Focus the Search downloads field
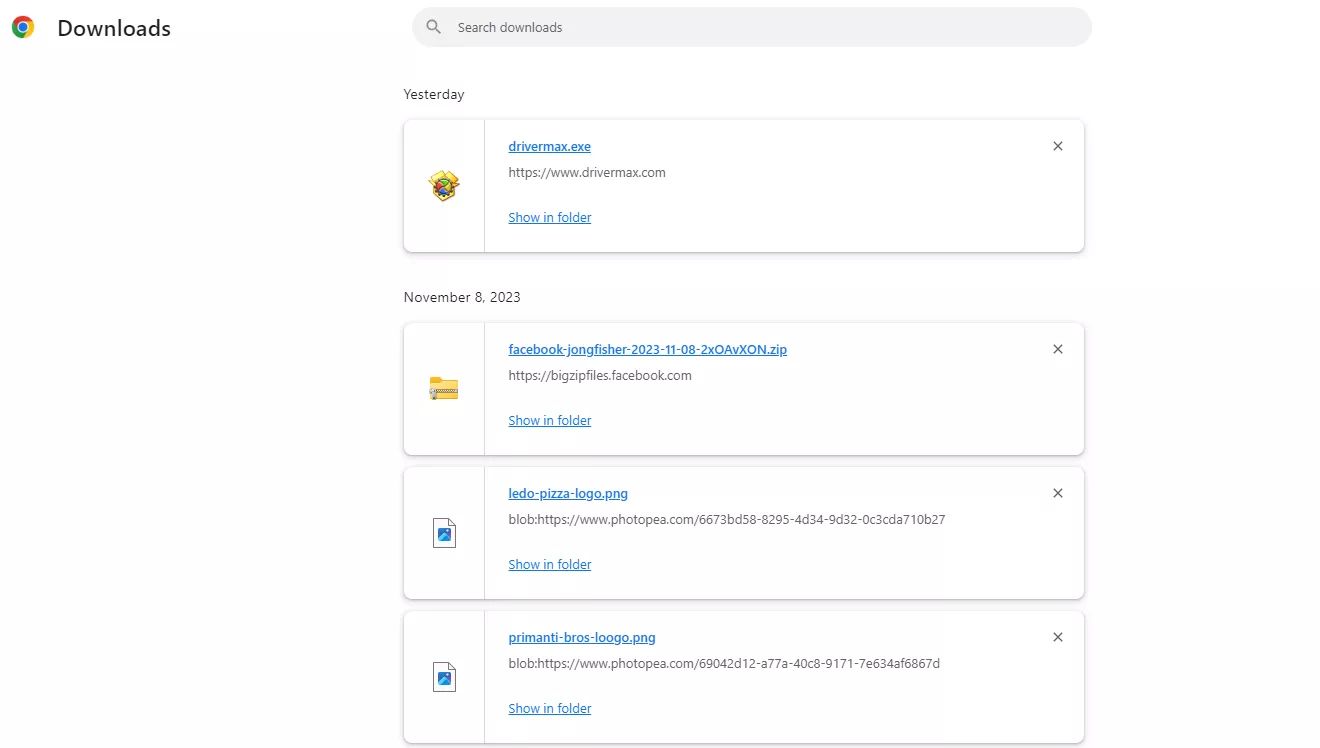 pyautogui.click(x=752, y=27)
